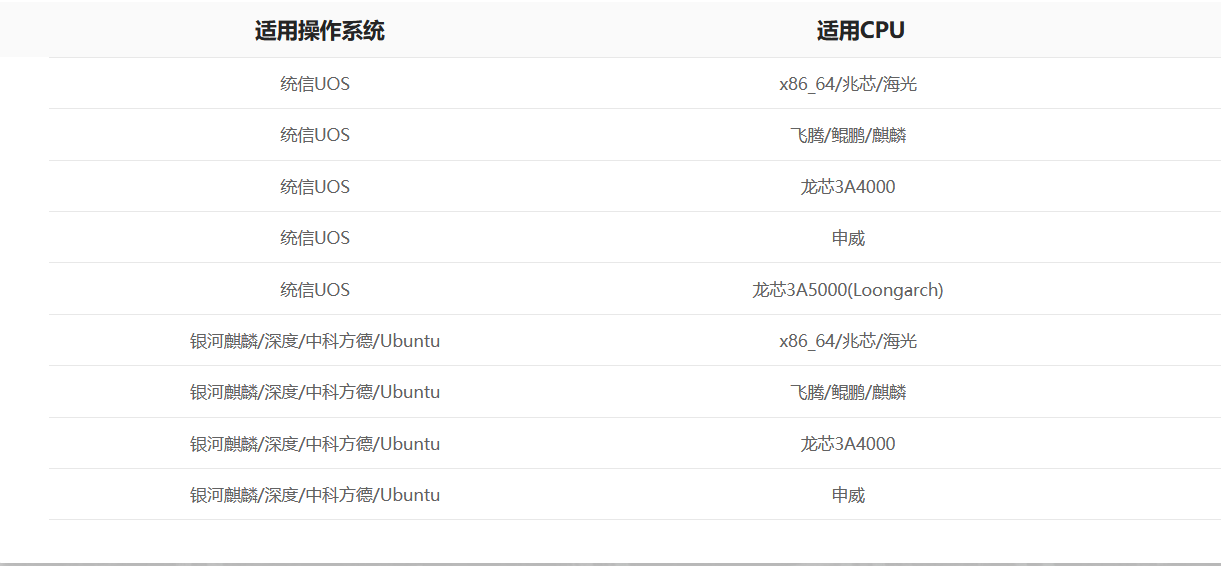Select 统信UOS cell beside 飞腾/鲲鹏/麒麟
The height and width of the screenshot is (566, 1221).
pos(315,135)
